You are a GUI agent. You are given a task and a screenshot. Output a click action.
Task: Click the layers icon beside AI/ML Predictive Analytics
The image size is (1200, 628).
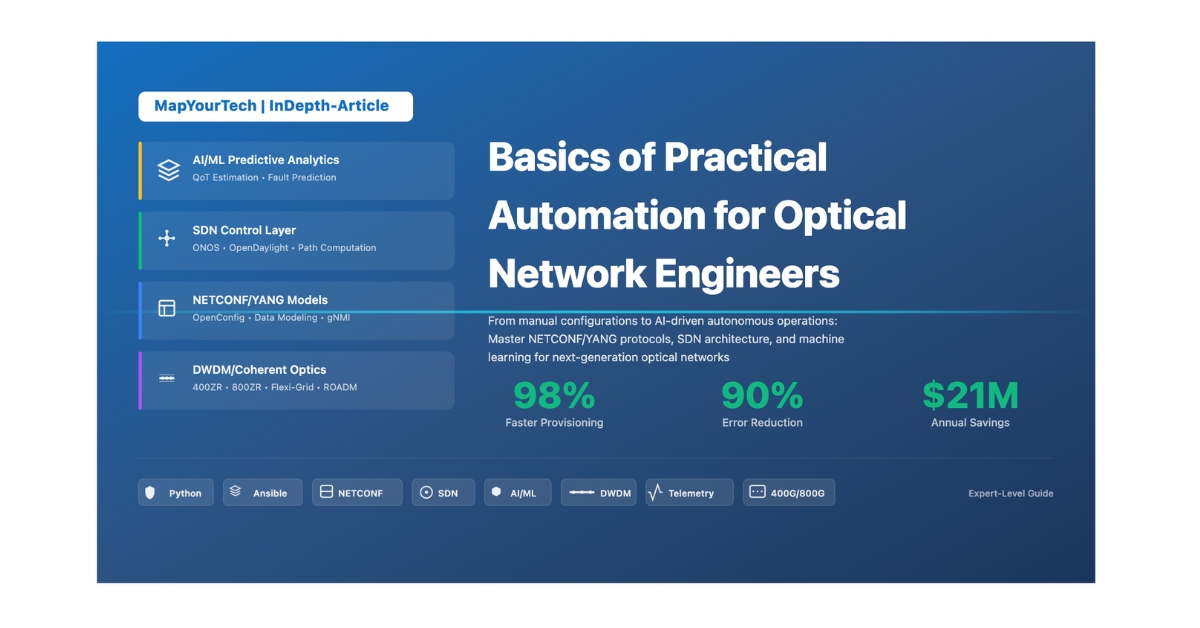pos(168,170)
